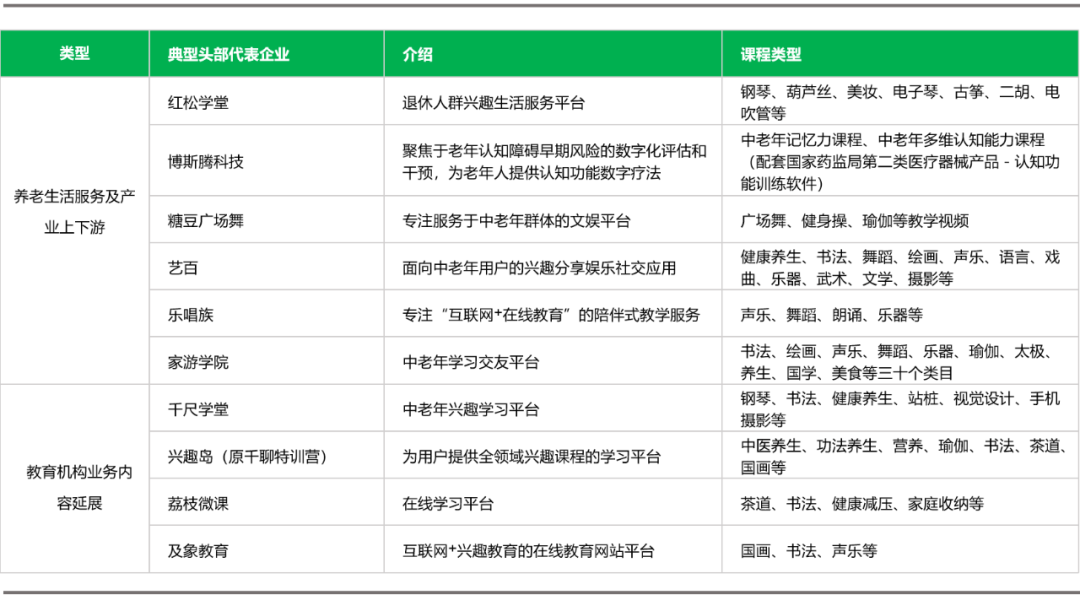This screenshot has height=595, width=1080.
Task: Click the 艺百 company cell
Action: pos(183,268)
